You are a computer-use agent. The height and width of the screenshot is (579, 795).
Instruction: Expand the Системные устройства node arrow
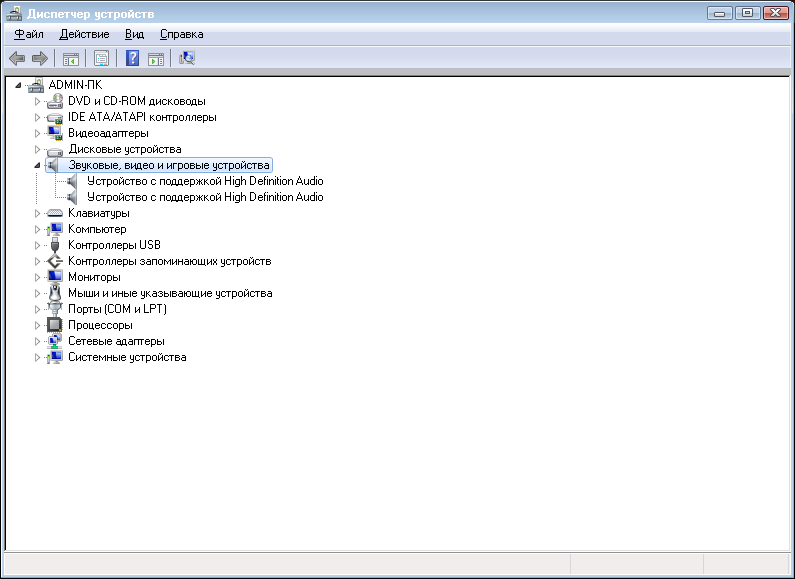tap(37, 357)
